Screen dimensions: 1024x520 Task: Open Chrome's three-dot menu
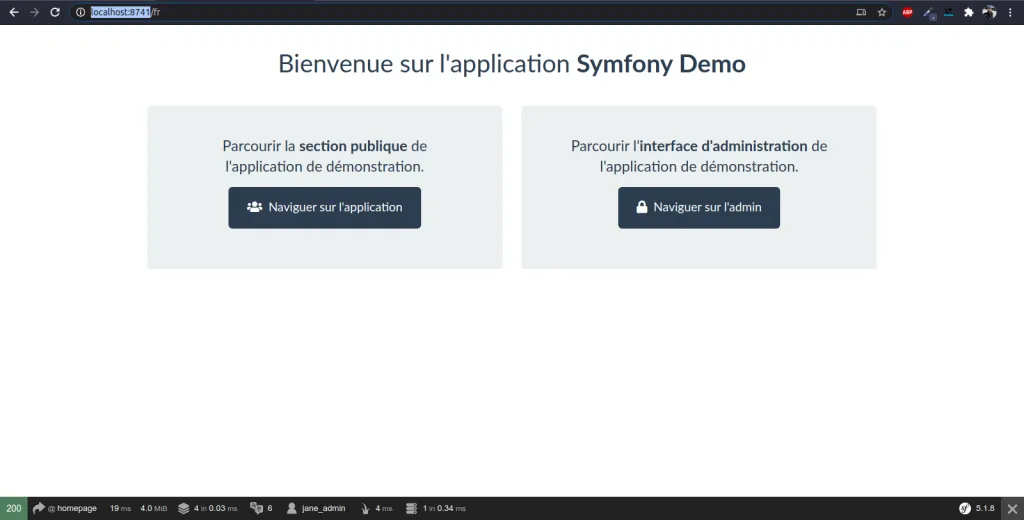tap(1011, 12)
